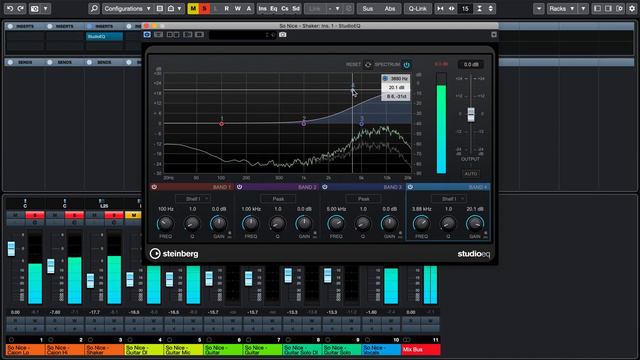Viewport: 640px width, 360px height.
Task: Click Band 1 GAIN knob
Action: 219,224
